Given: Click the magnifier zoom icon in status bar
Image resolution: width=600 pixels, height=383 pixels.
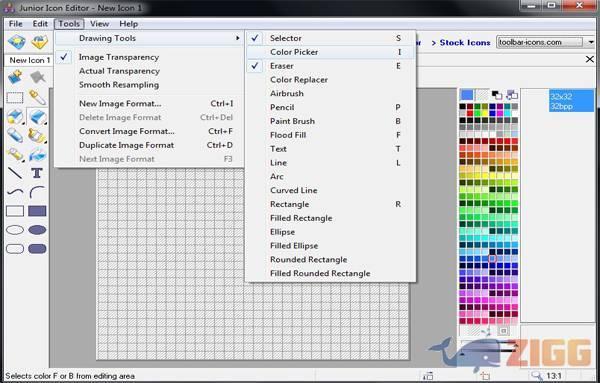Looking at the screenshot, I should [537, 376].
